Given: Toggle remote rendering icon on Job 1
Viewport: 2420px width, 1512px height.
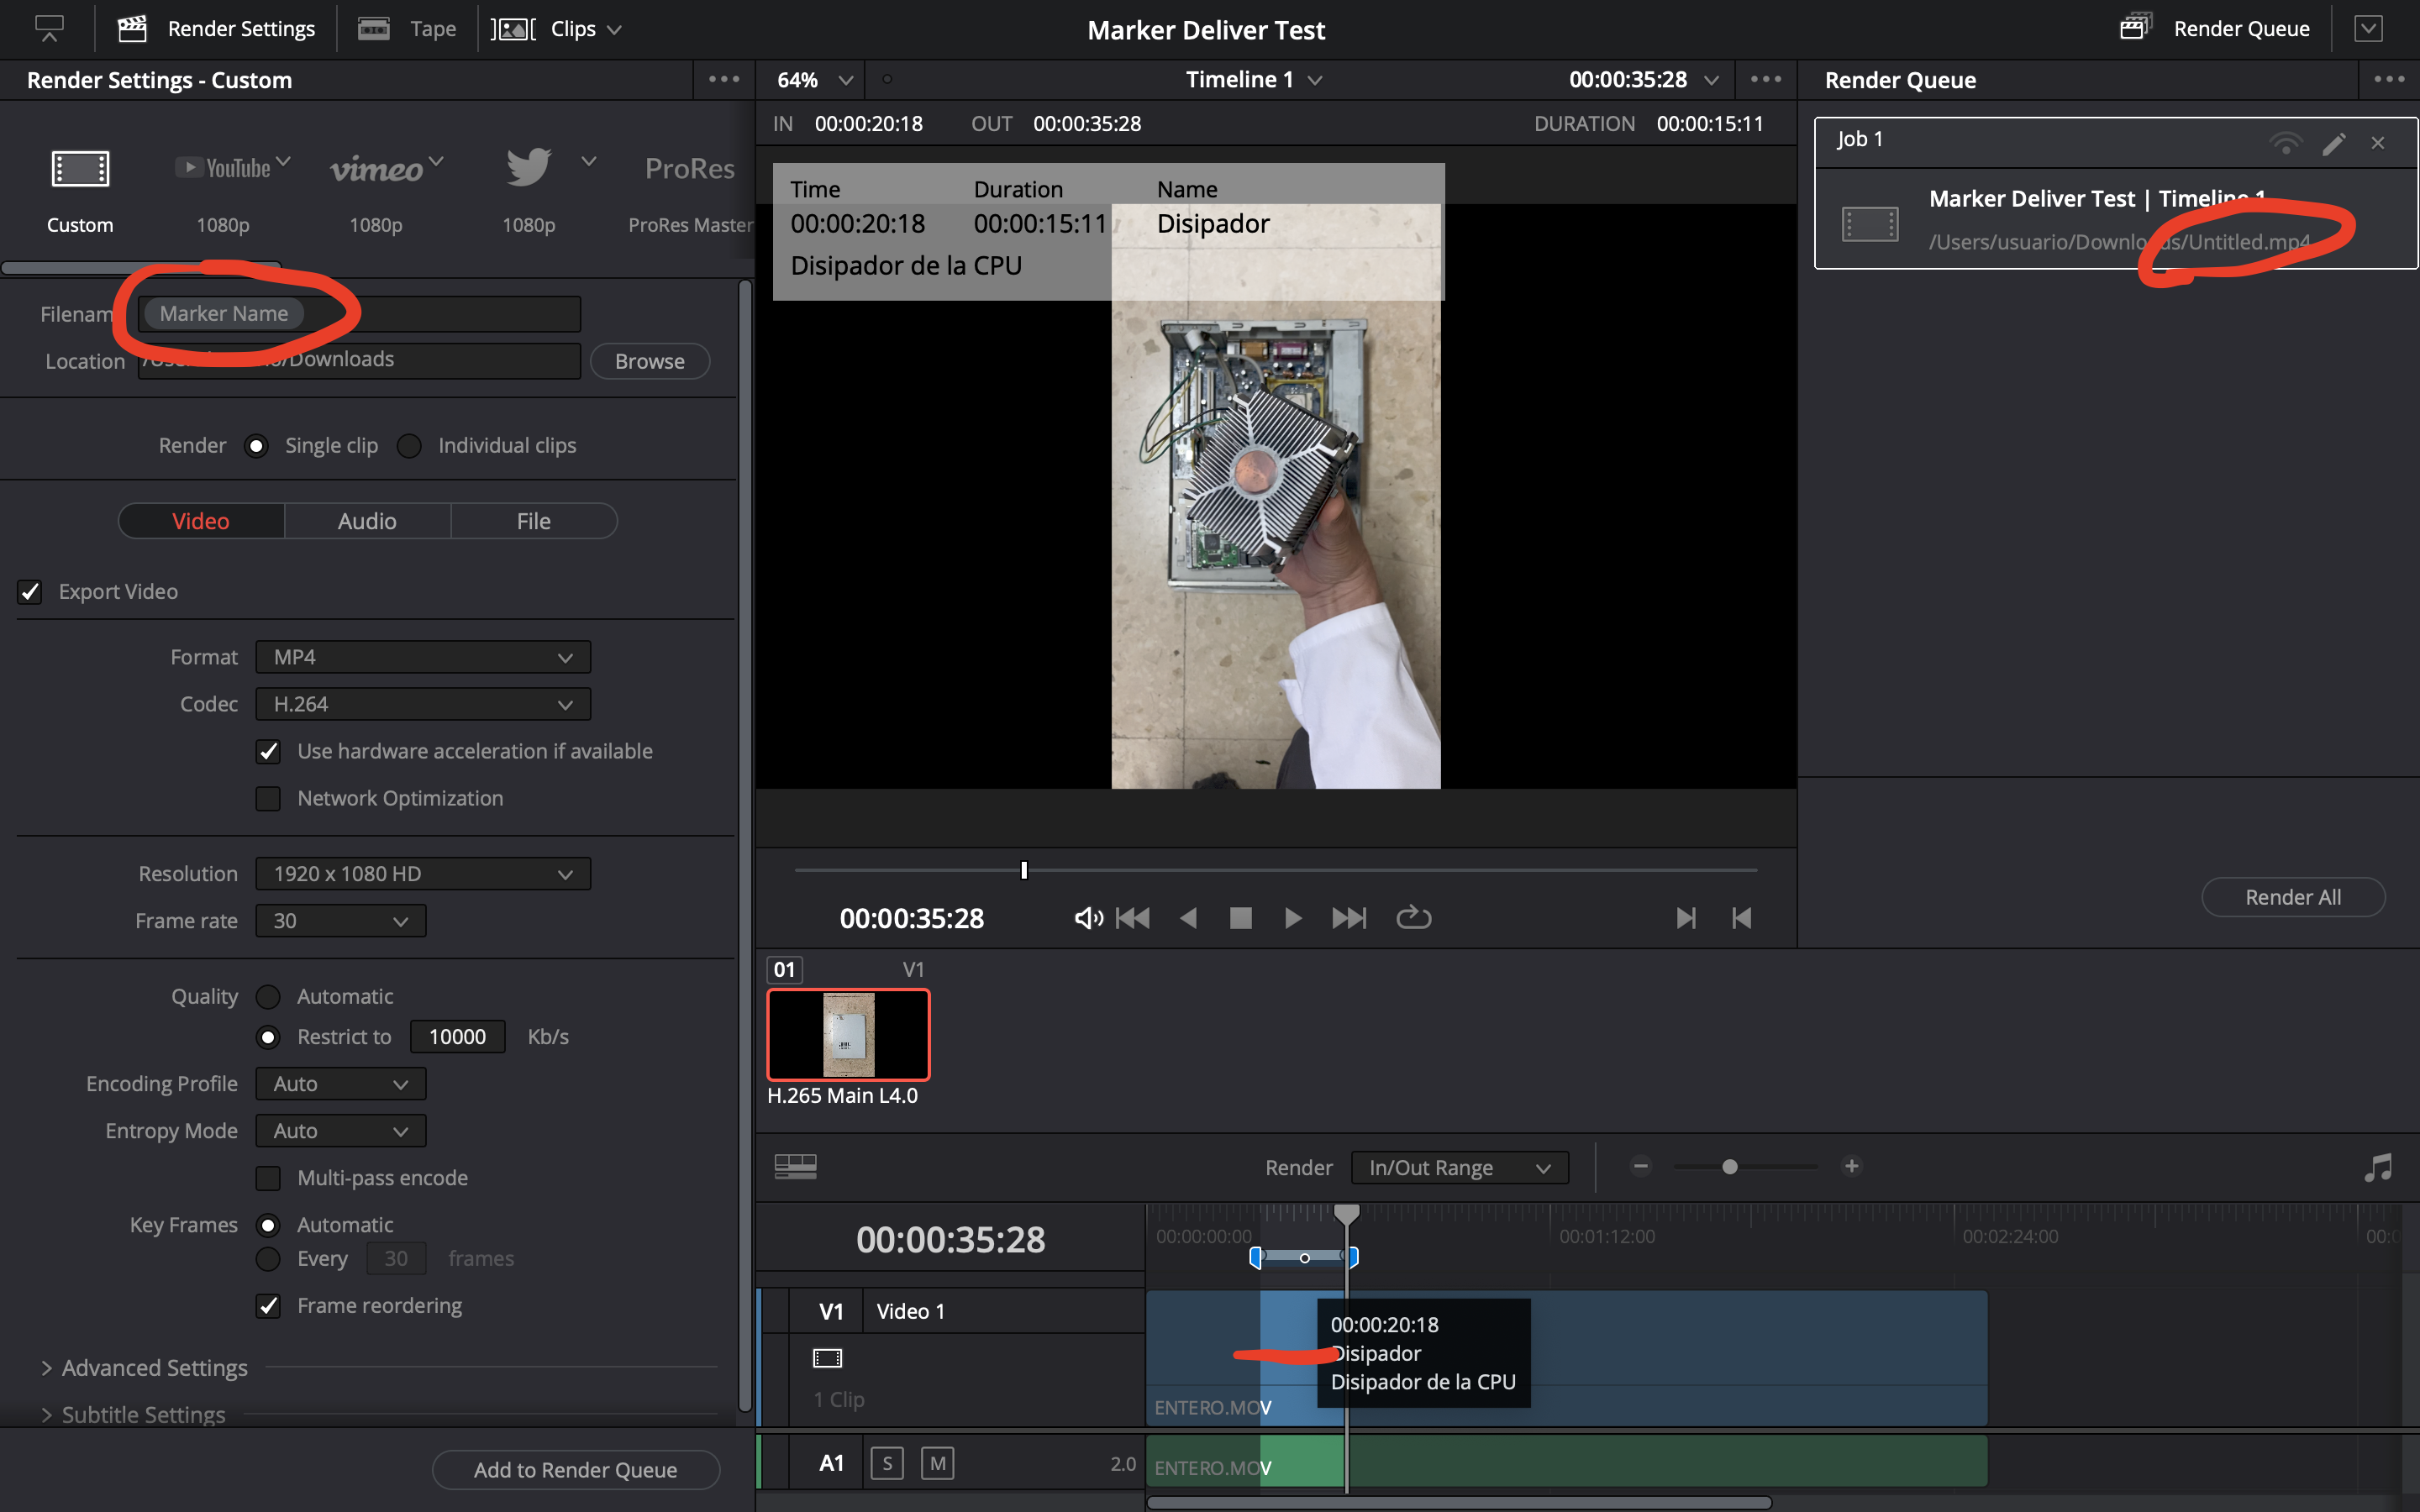Looking at the screenshot, I should tap(2286, 143).
